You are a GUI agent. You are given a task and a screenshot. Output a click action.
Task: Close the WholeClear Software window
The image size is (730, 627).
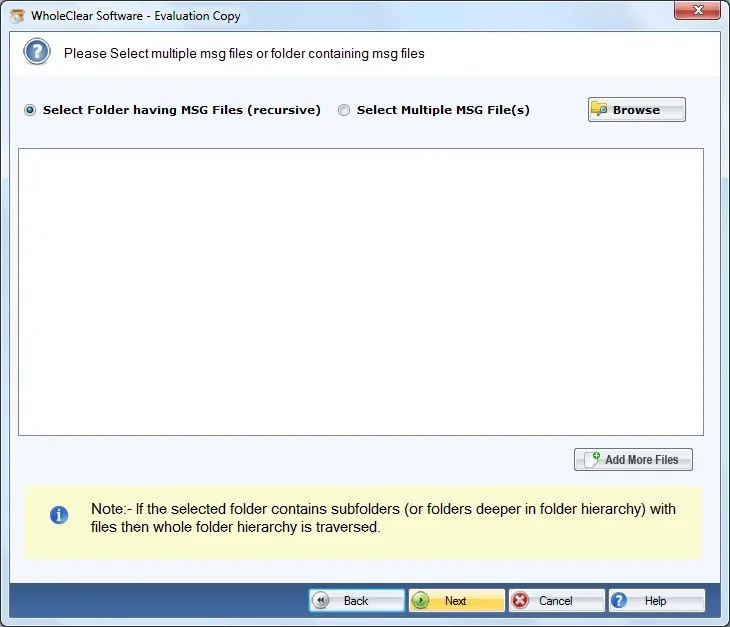coord(697,10)
